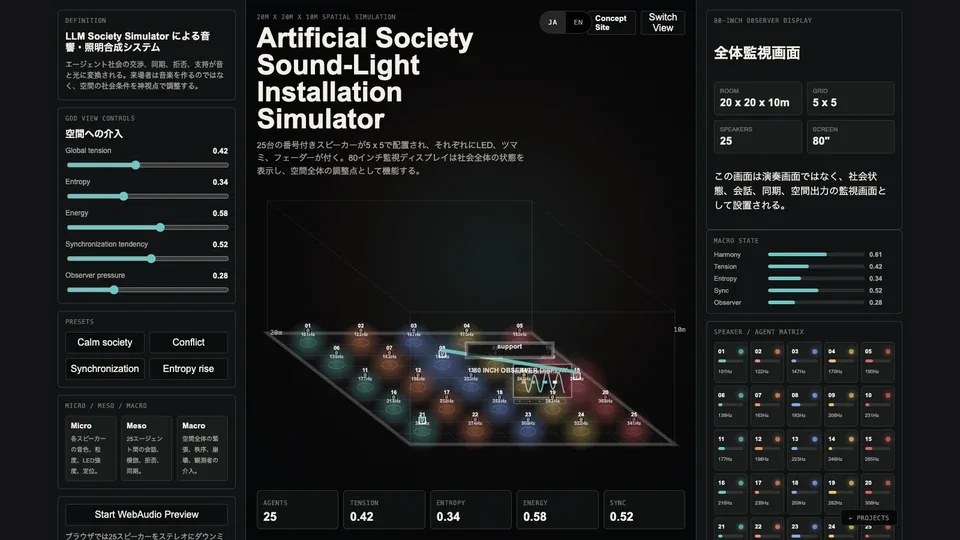Open matrix card 05 with red LED
Image resolution: width=960 pixels, height=540 pixels.
coord(877,362)
